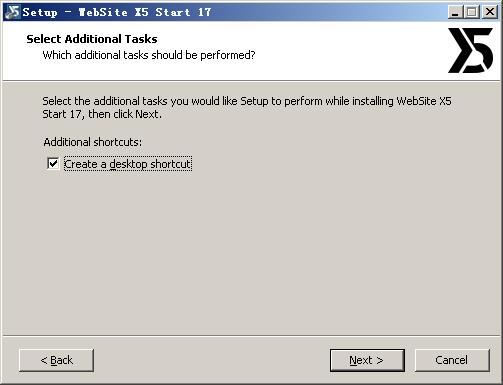
Task: Click the empty gray area below the checkbox
Action: click(250, 250)
